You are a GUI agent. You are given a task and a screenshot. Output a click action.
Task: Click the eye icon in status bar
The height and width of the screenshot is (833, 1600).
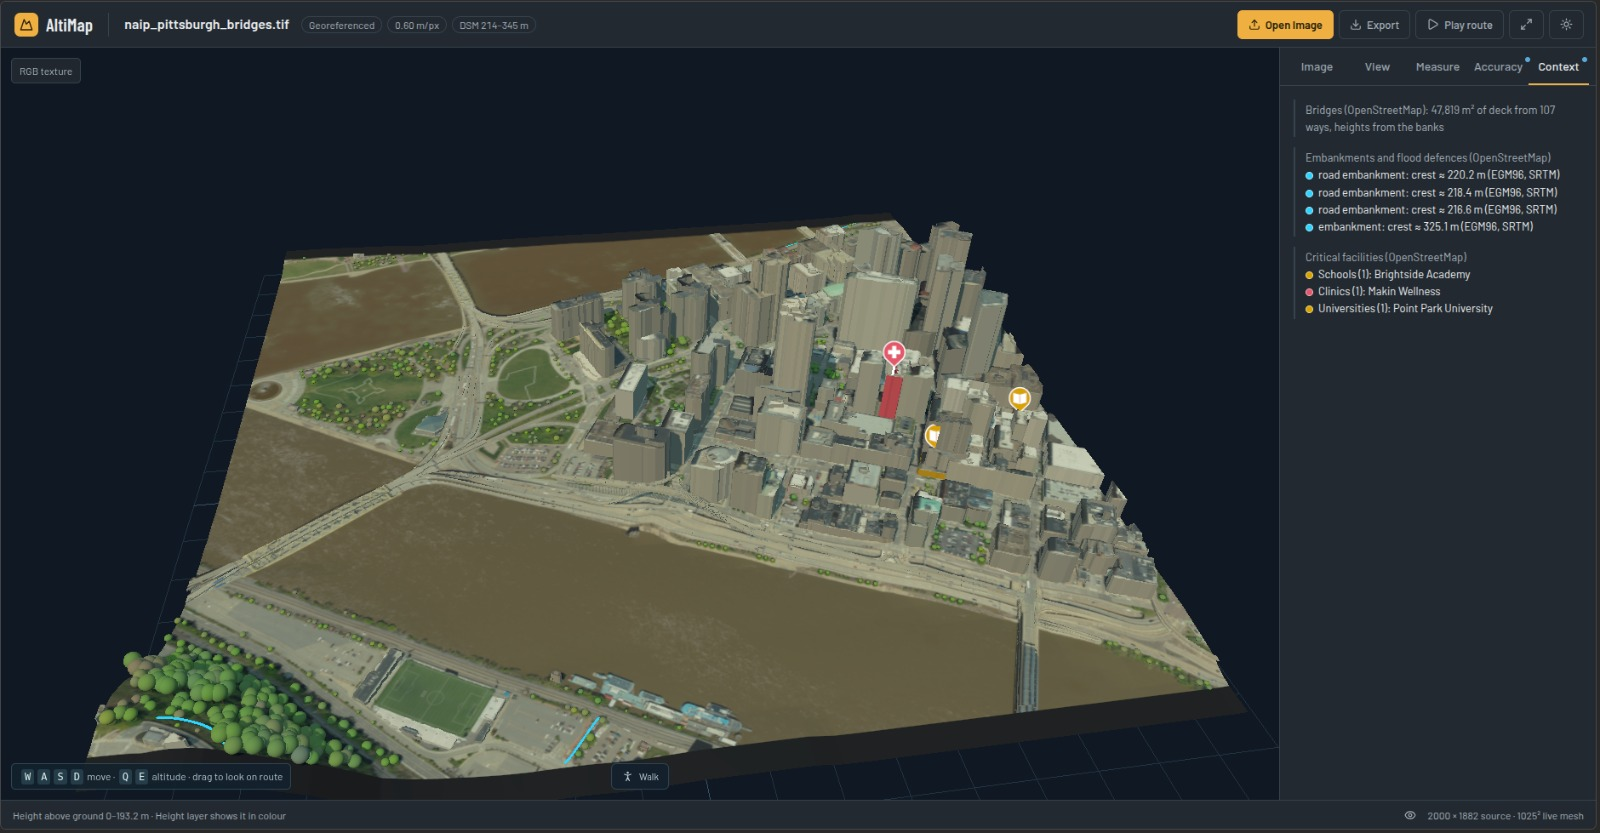pyautogui.click(x=1410, y=815)
